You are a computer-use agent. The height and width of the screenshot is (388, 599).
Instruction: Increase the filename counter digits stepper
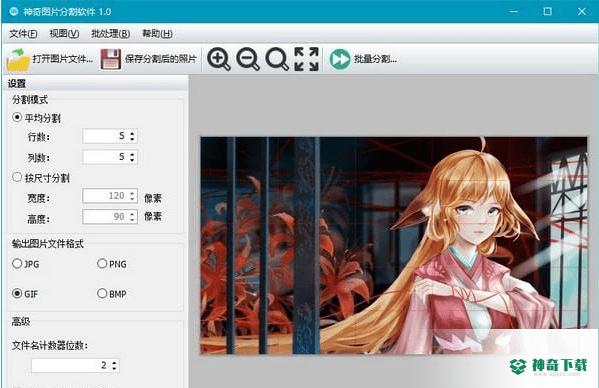(115, 362)
